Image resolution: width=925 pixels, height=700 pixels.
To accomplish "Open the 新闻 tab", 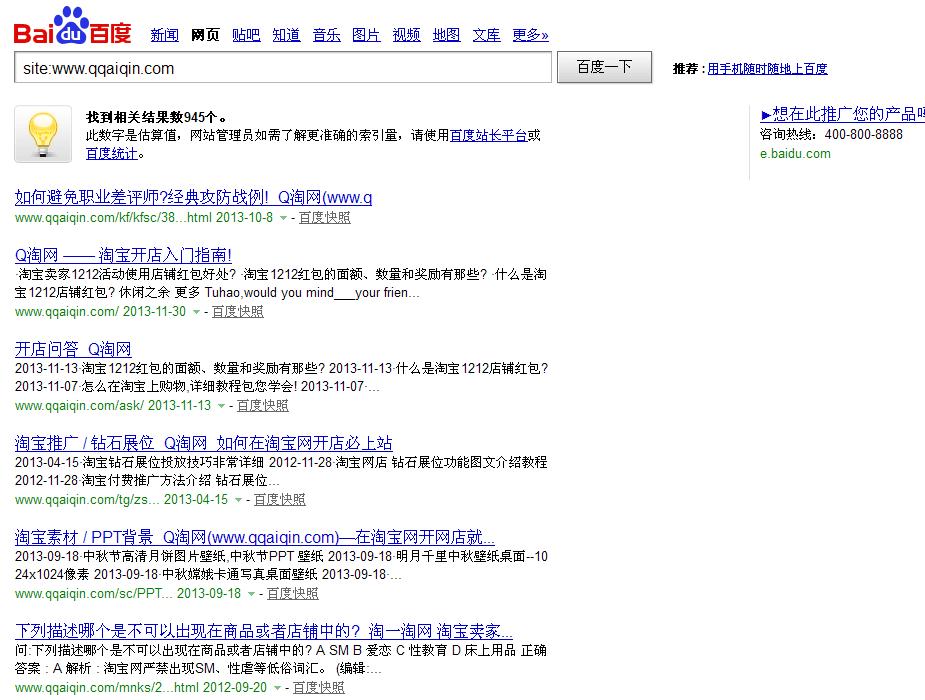I will click(165, 35).
